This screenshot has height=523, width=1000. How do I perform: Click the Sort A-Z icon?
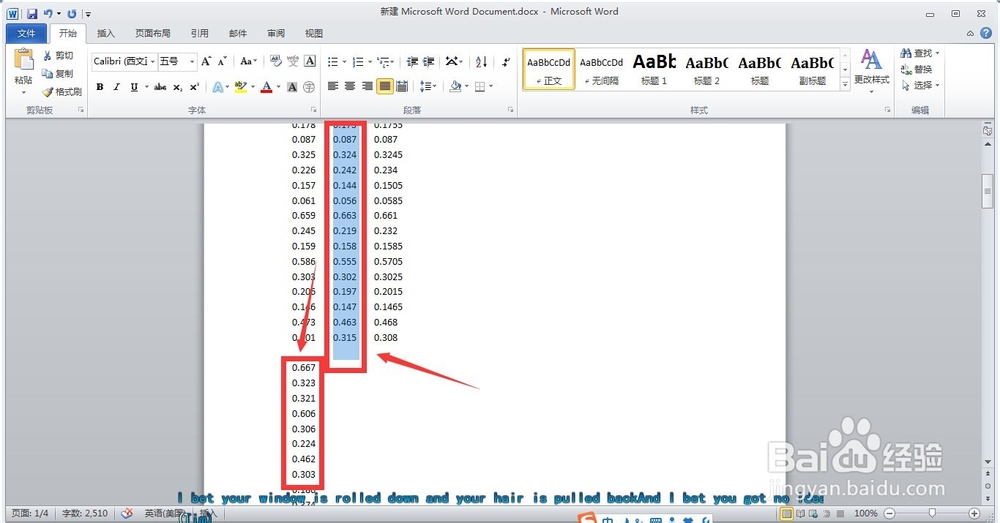(482, 62)
